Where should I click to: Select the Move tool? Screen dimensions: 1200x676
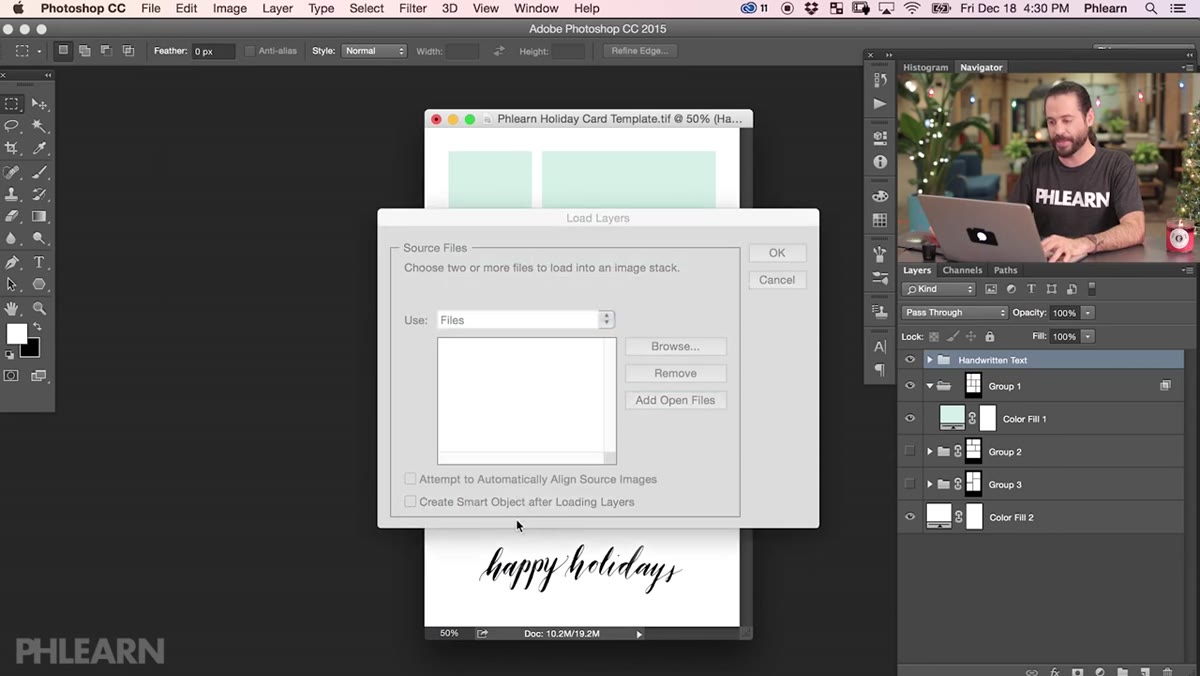39,103
